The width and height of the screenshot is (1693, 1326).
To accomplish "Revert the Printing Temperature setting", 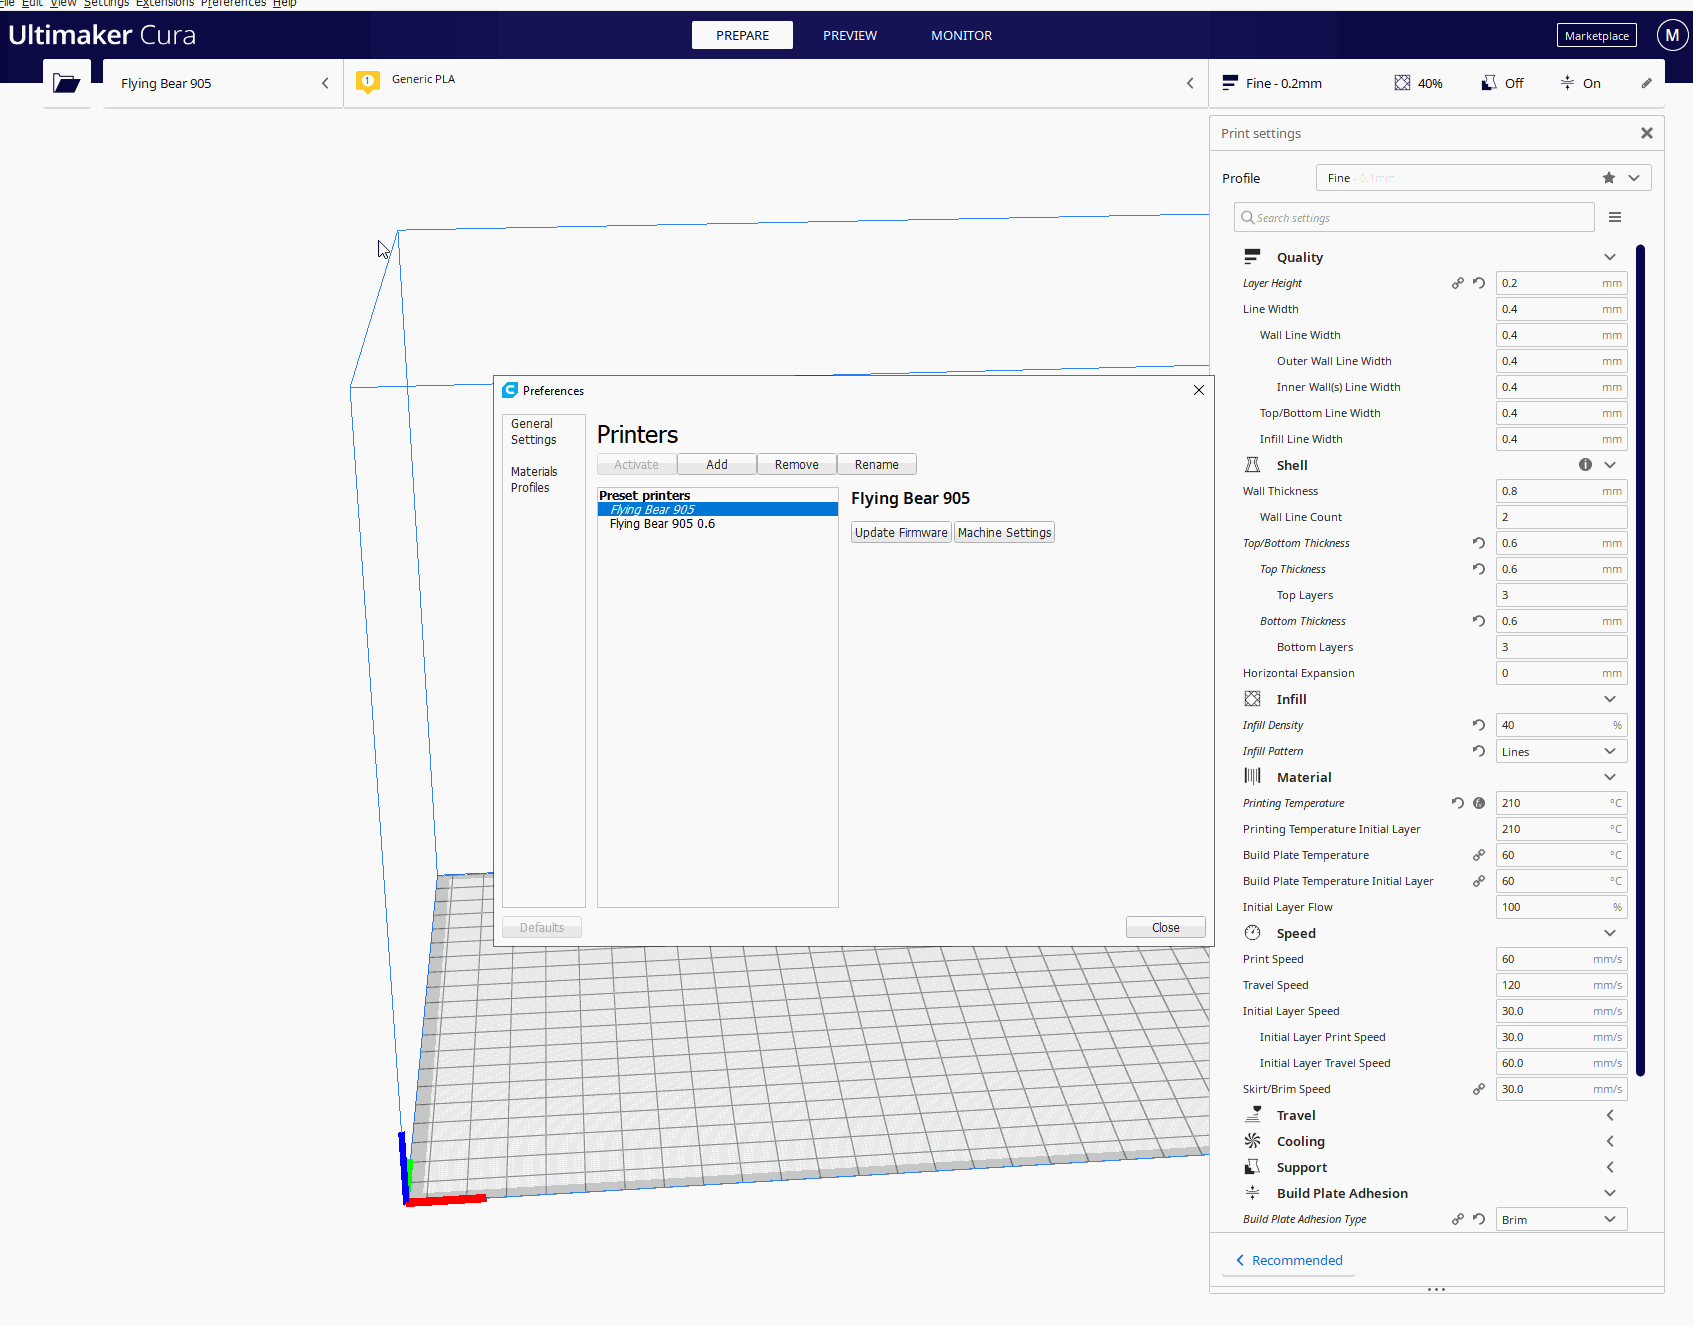I will (x=1457, y=803).
